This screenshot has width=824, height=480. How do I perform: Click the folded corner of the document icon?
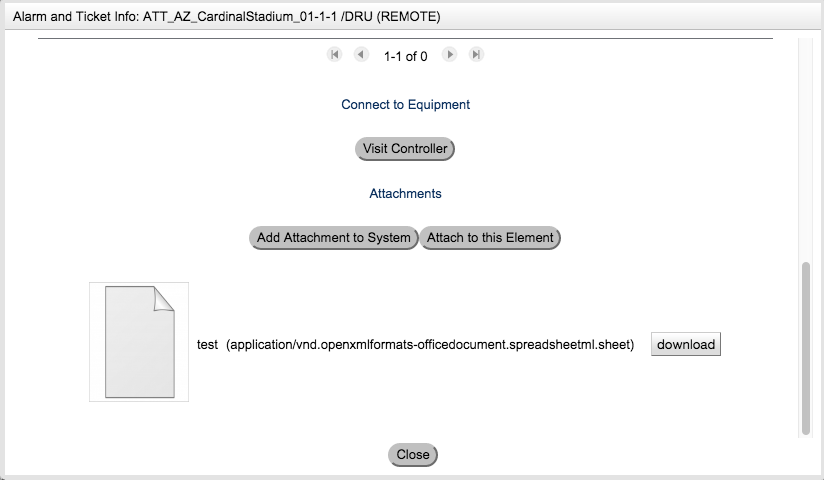163,299
